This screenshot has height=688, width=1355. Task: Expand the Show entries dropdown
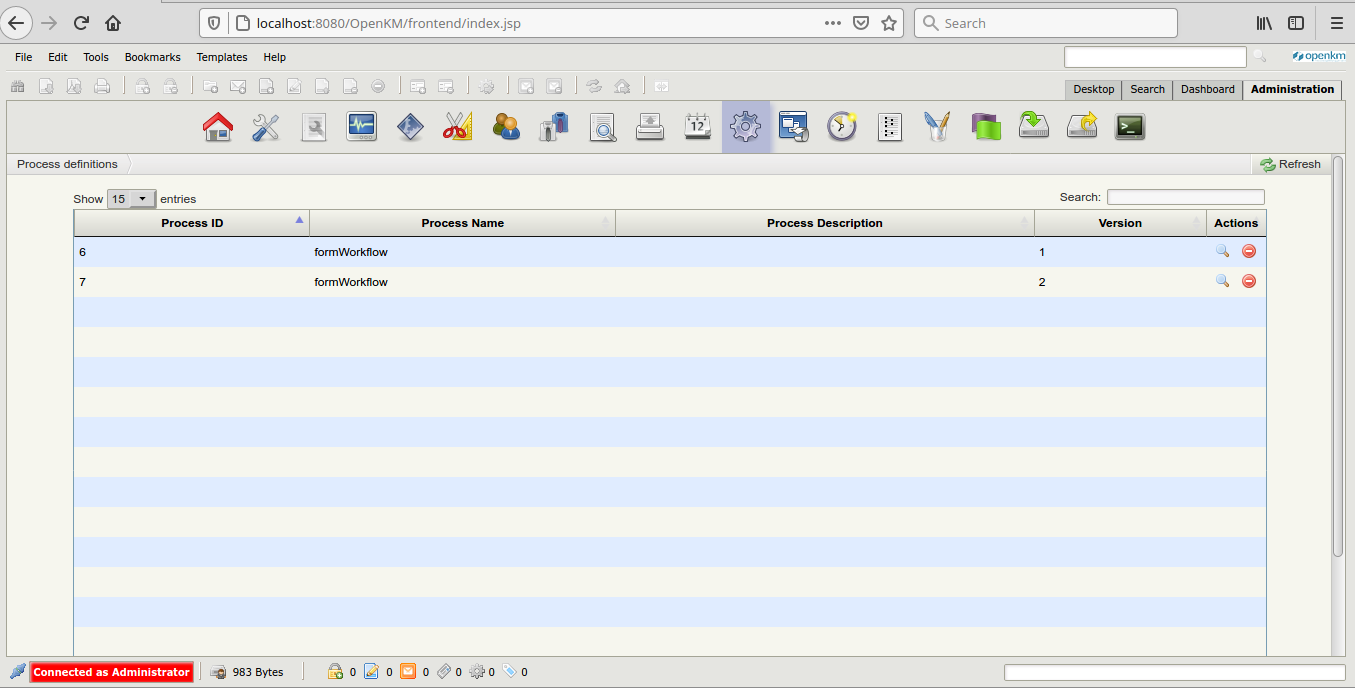[131, 199]
